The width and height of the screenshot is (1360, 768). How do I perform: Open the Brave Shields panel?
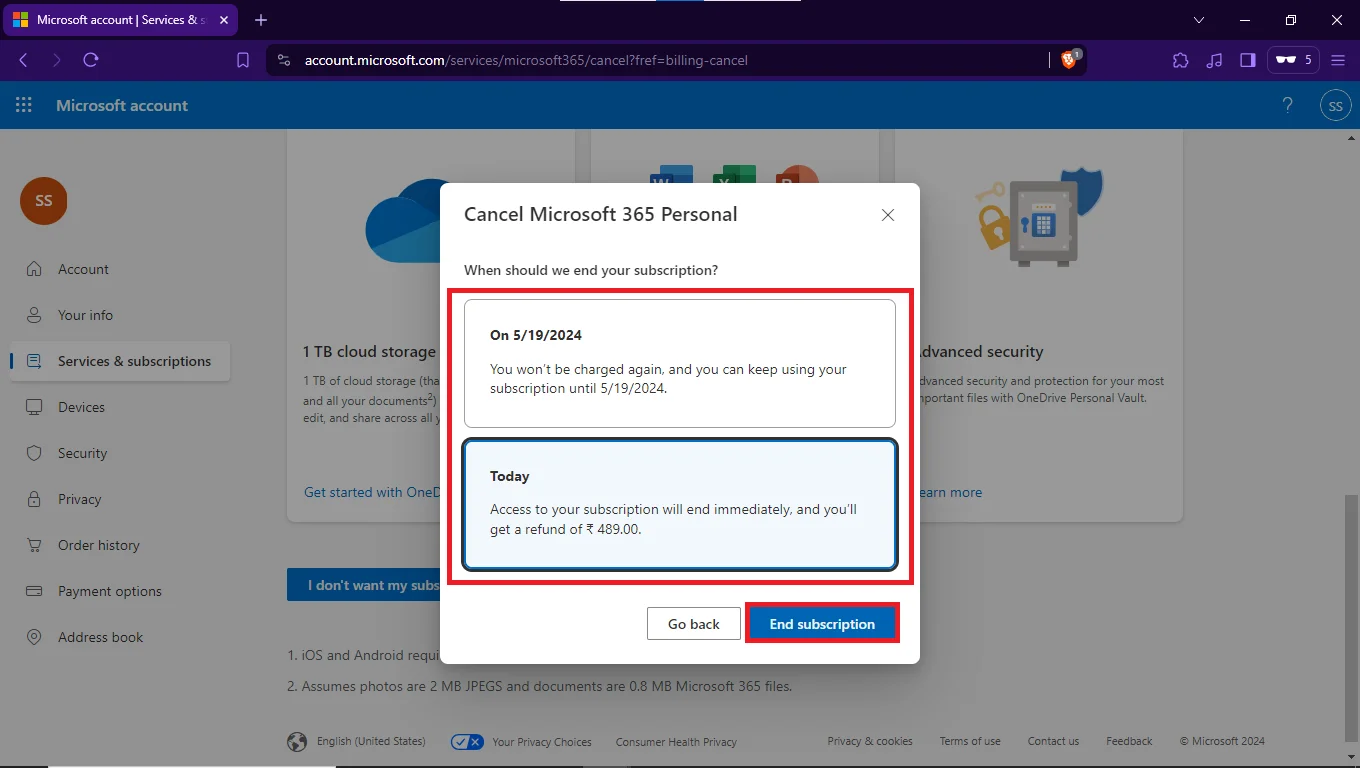point(1070,60)
